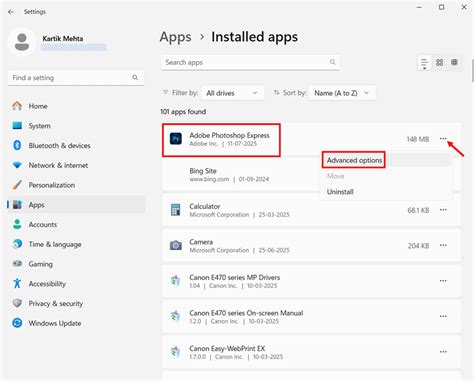
Task: Open Gaming settings
Action: point(76,264)
